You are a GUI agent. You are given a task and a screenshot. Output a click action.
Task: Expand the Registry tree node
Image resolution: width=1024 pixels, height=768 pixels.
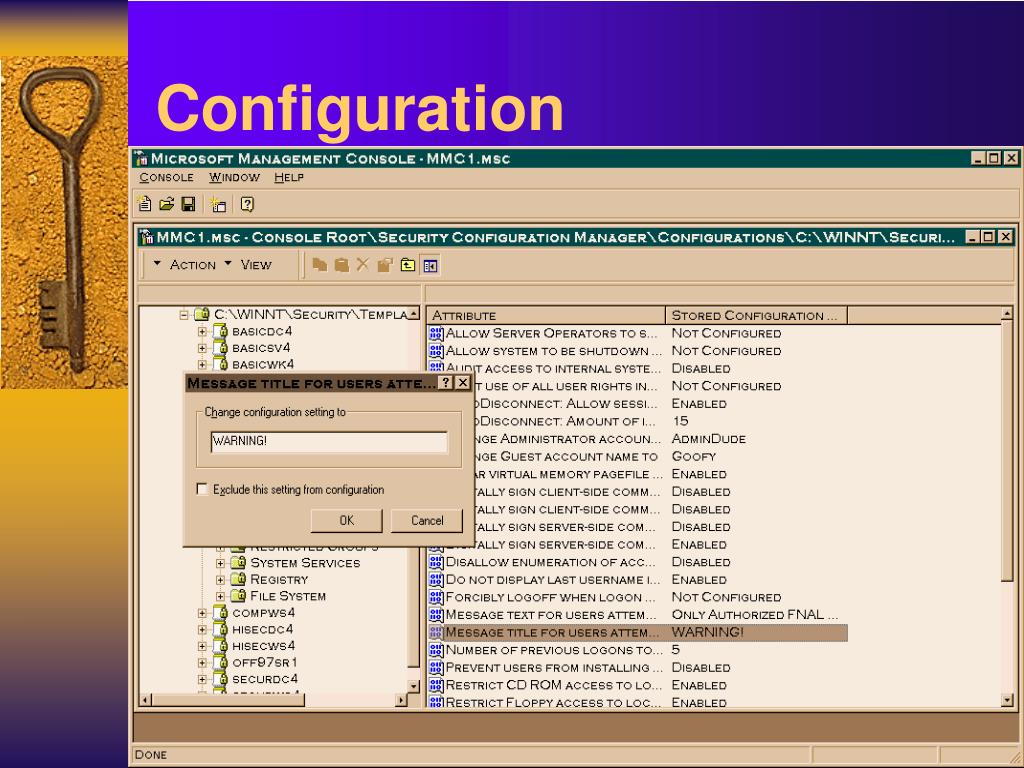pyautogui.click(x=221, y=579)
